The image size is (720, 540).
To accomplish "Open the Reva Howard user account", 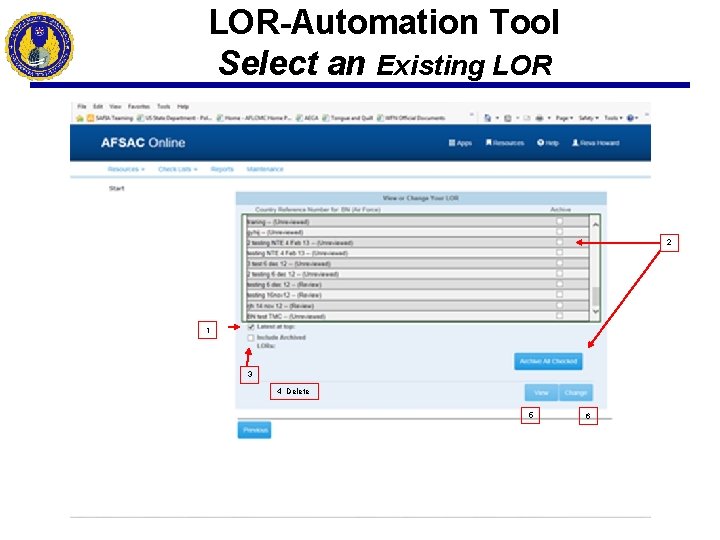I will (x=596, y=143).
